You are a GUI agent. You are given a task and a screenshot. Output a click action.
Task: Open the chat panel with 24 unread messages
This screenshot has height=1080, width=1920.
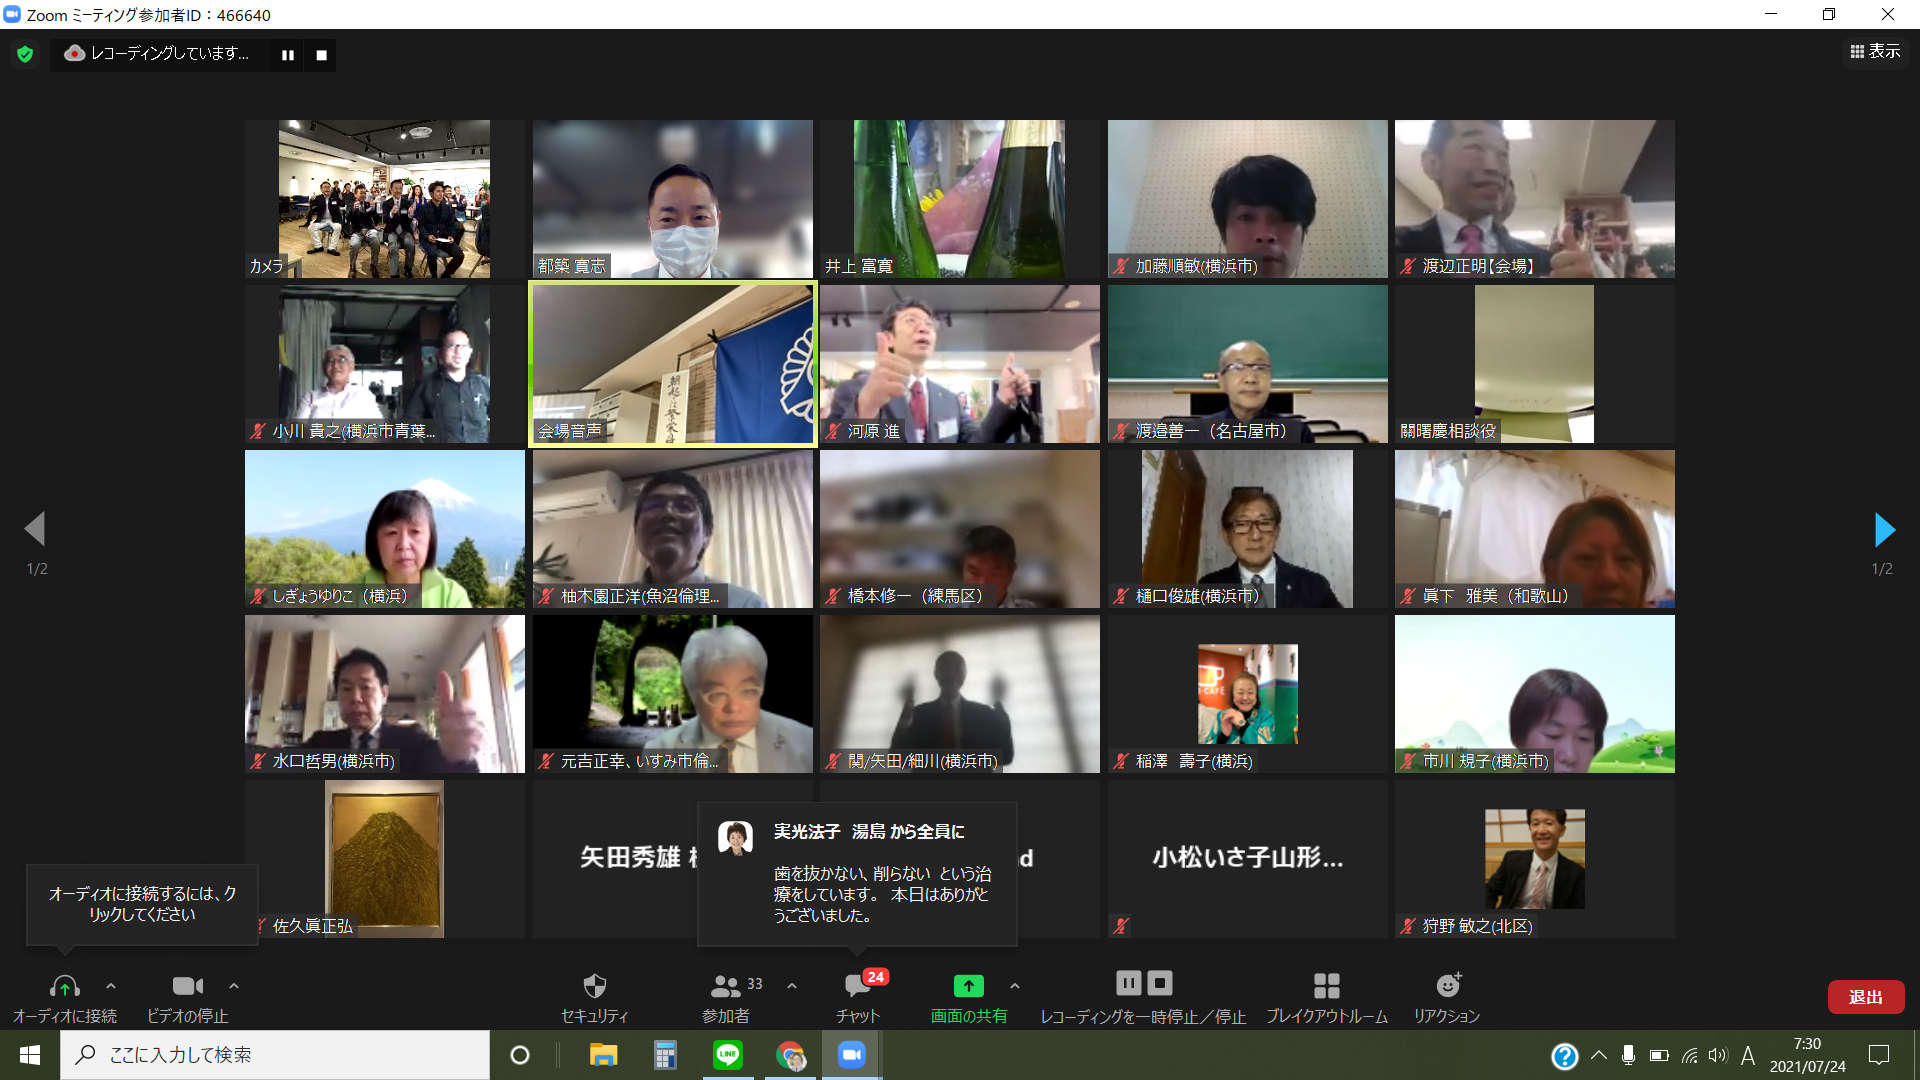tap(857, 987)
